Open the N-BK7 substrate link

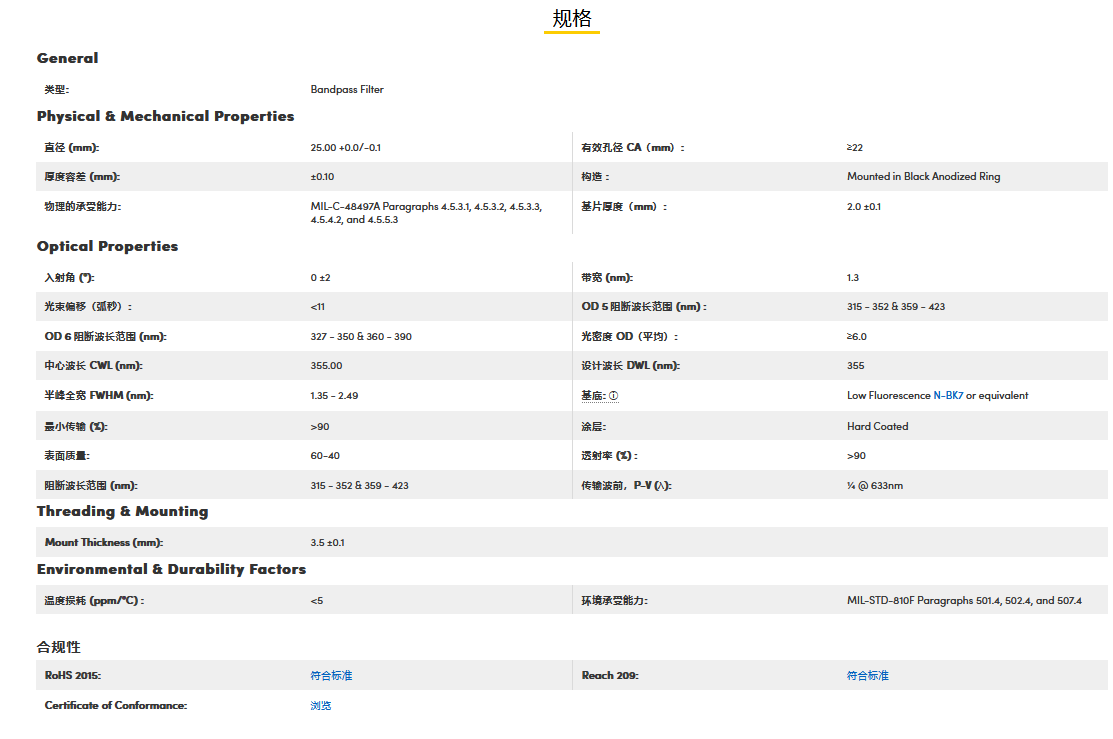948,396
